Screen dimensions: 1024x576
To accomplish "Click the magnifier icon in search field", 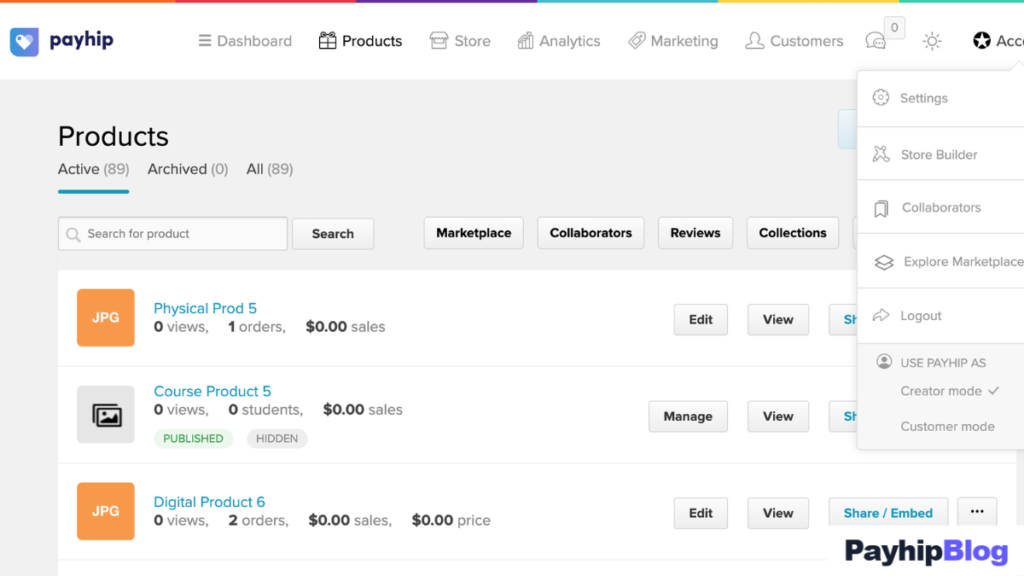I will [x=73, y=234].
